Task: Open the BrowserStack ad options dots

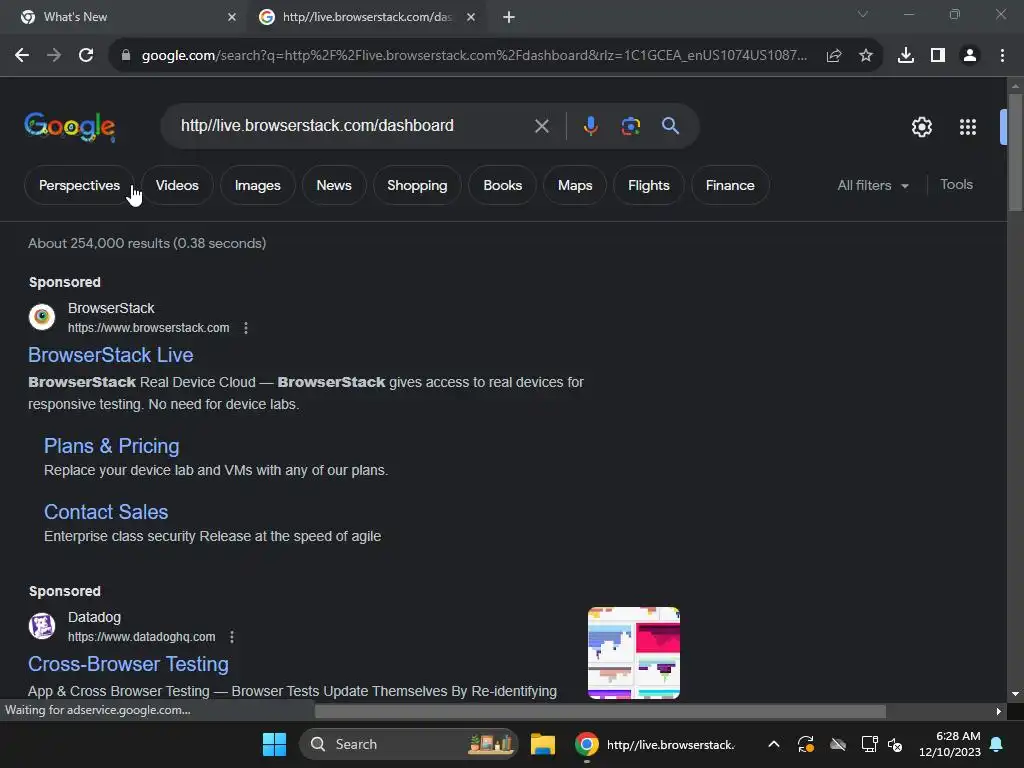Action: 246,328
